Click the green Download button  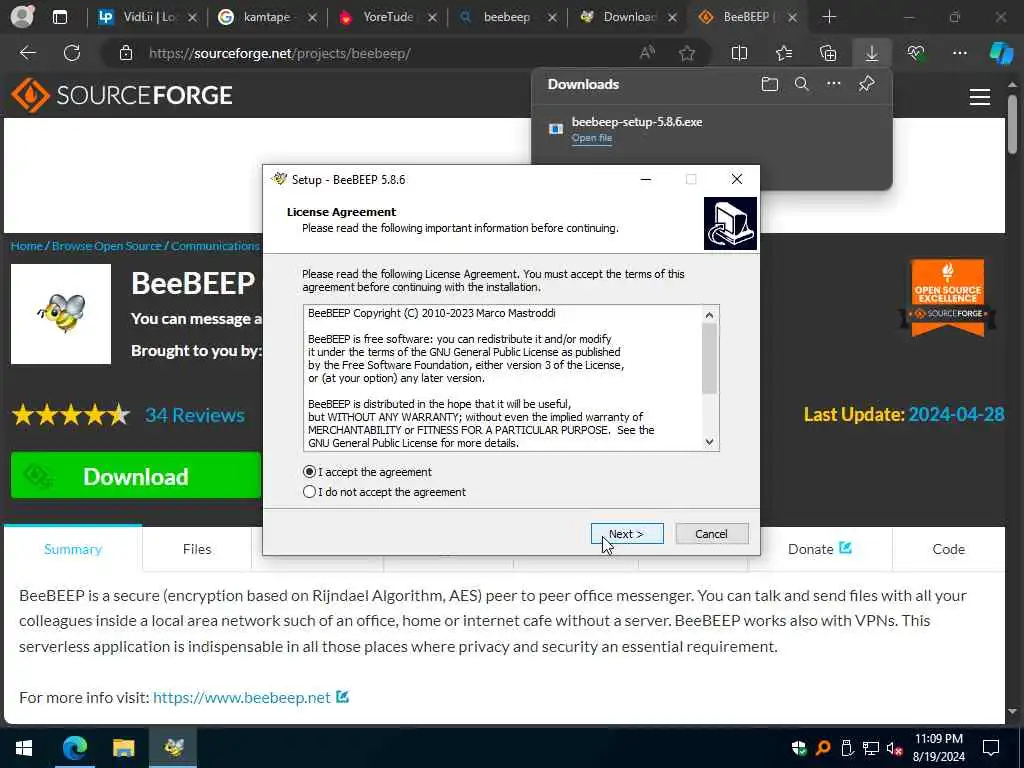(x=136, y=475)
